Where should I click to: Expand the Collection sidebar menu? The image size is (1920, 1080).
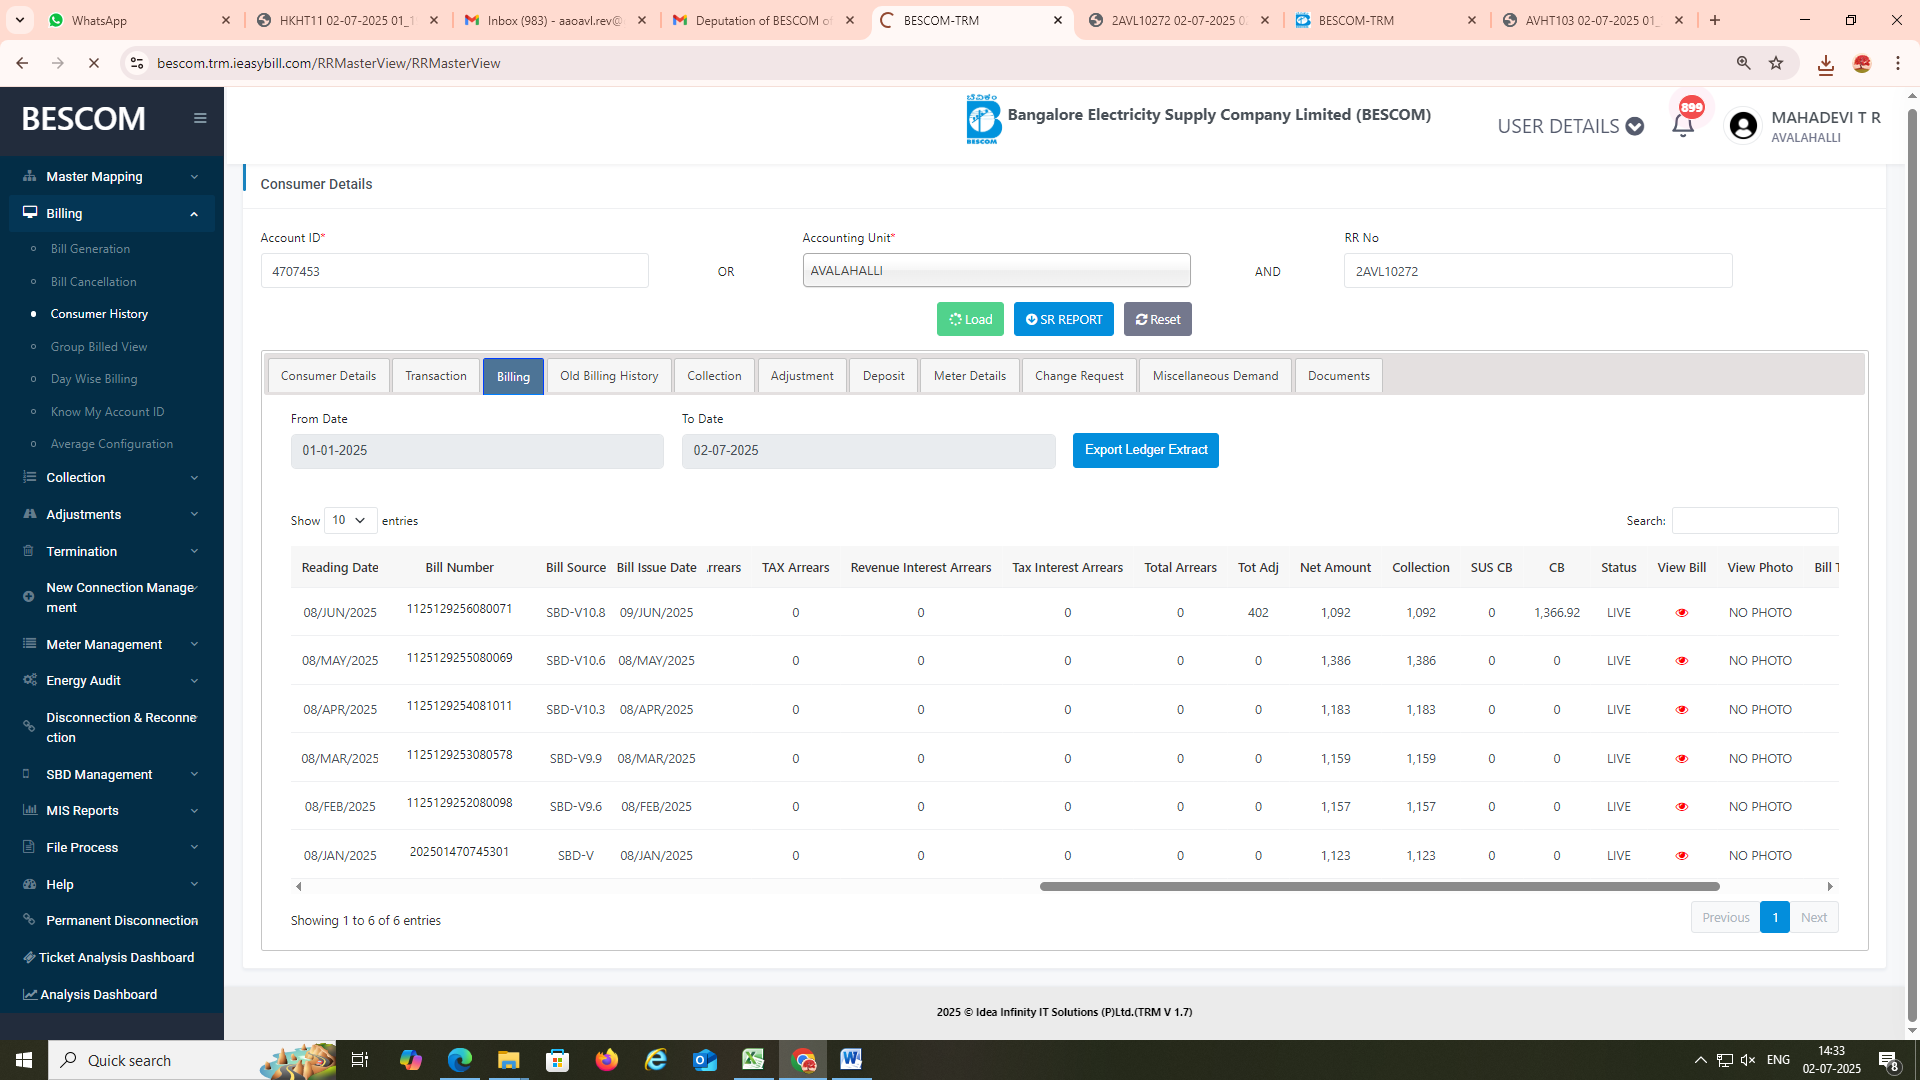tap(112, 478)
